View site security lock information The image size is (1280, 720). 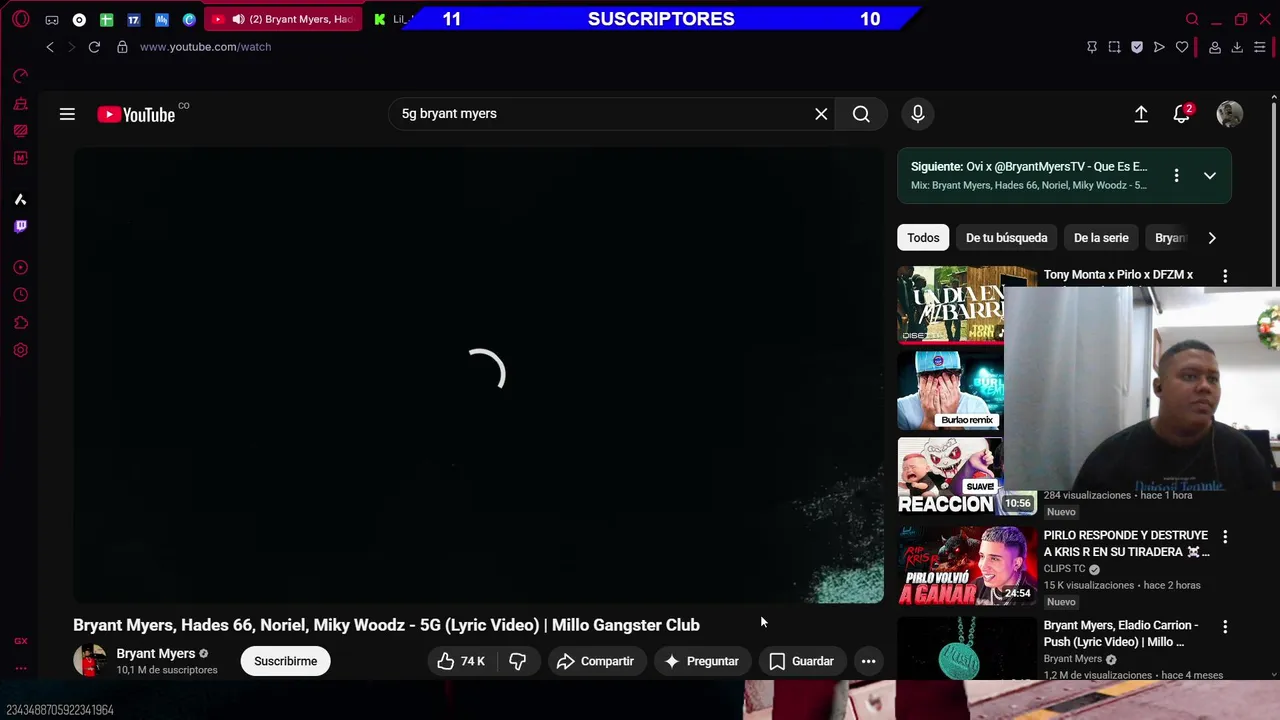(122, 47)
